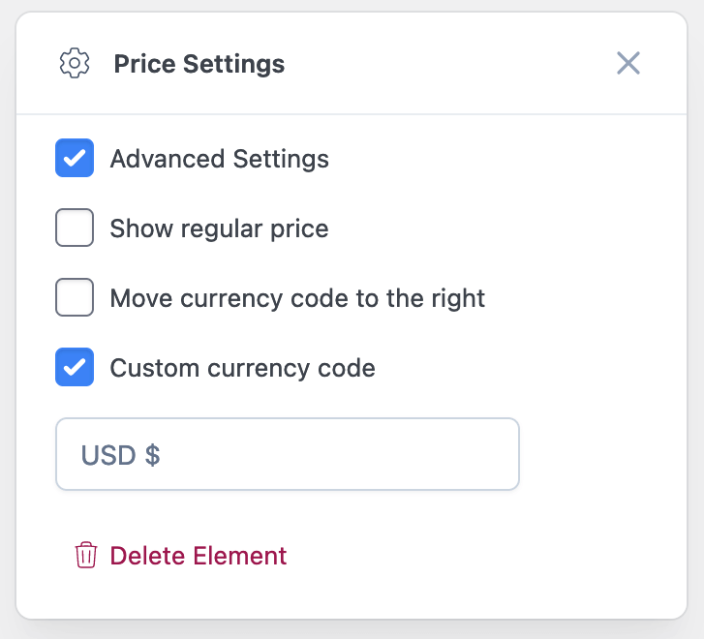Focus the USD $ currency code field

(x=287, y=454)
